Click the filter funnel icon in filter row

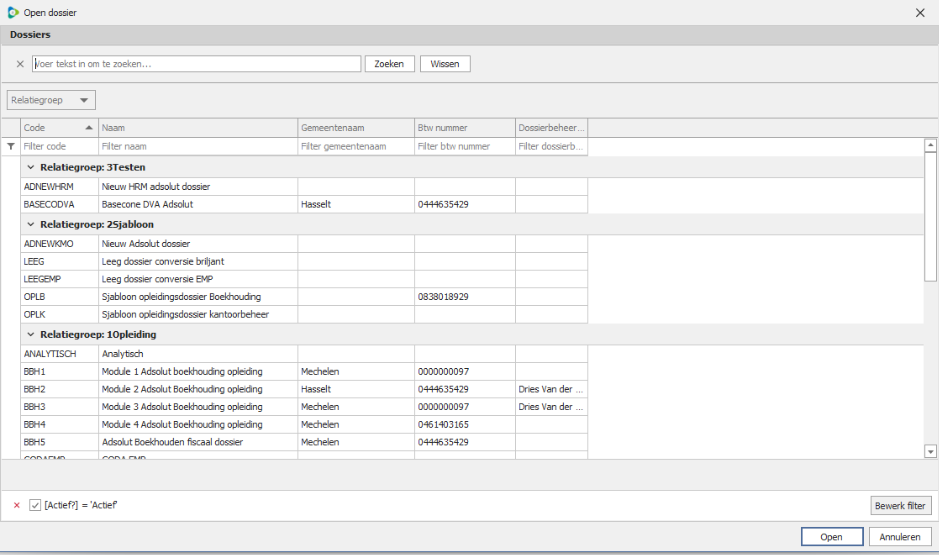coord(11,146)
